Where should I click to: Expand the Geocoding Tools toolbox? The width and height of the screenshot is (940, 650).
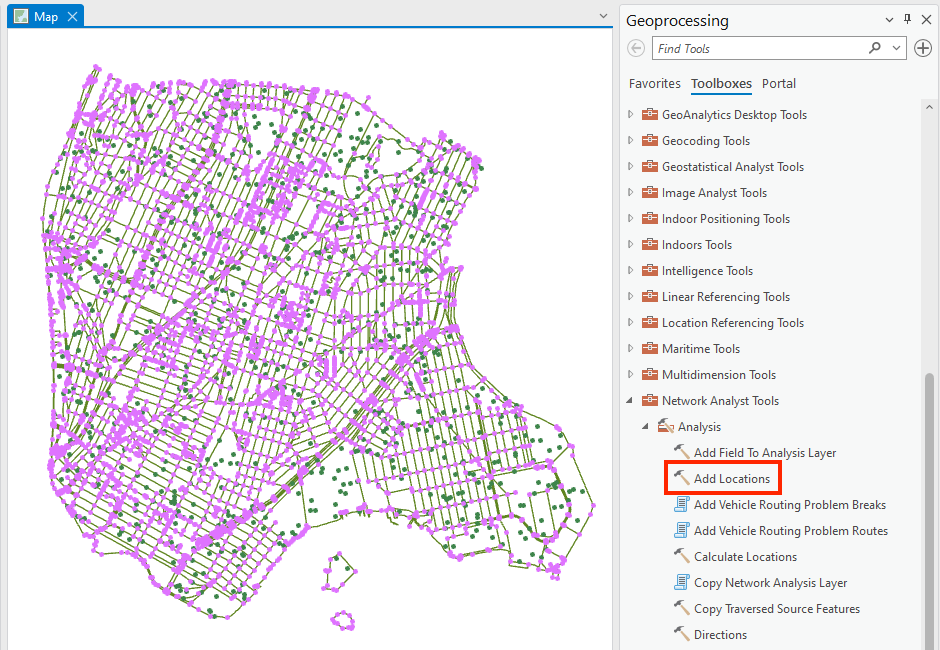point(630,140)
